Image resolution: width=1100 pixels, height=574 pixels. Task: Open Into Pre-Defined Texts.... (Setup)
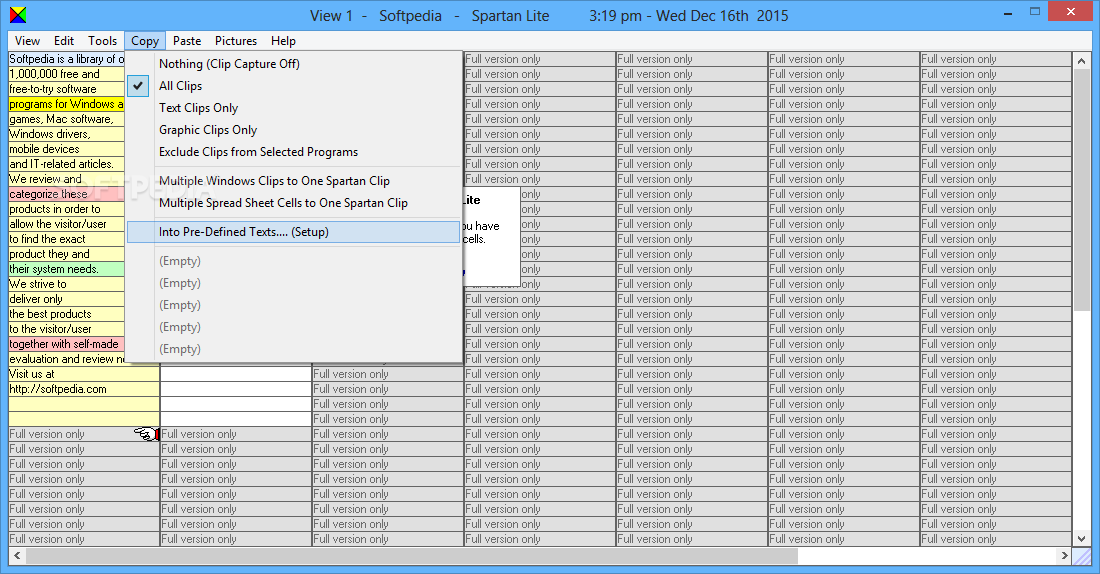[x=293, y=232]
